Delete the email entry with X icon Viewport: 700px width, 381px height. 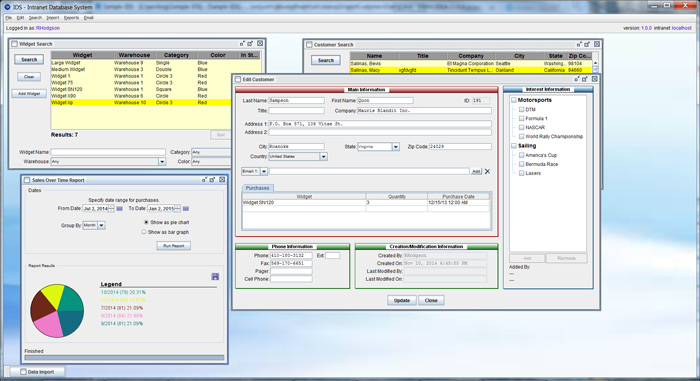488,172
